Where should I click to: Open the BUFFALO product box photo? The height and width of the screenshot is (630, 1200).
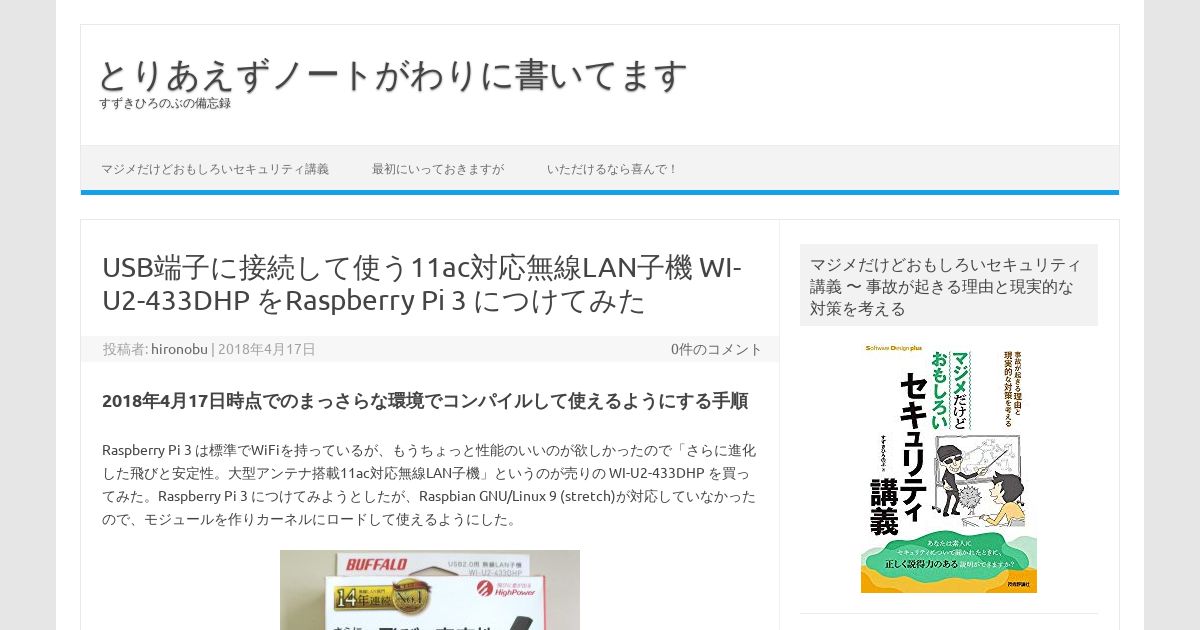coord(430,590)
